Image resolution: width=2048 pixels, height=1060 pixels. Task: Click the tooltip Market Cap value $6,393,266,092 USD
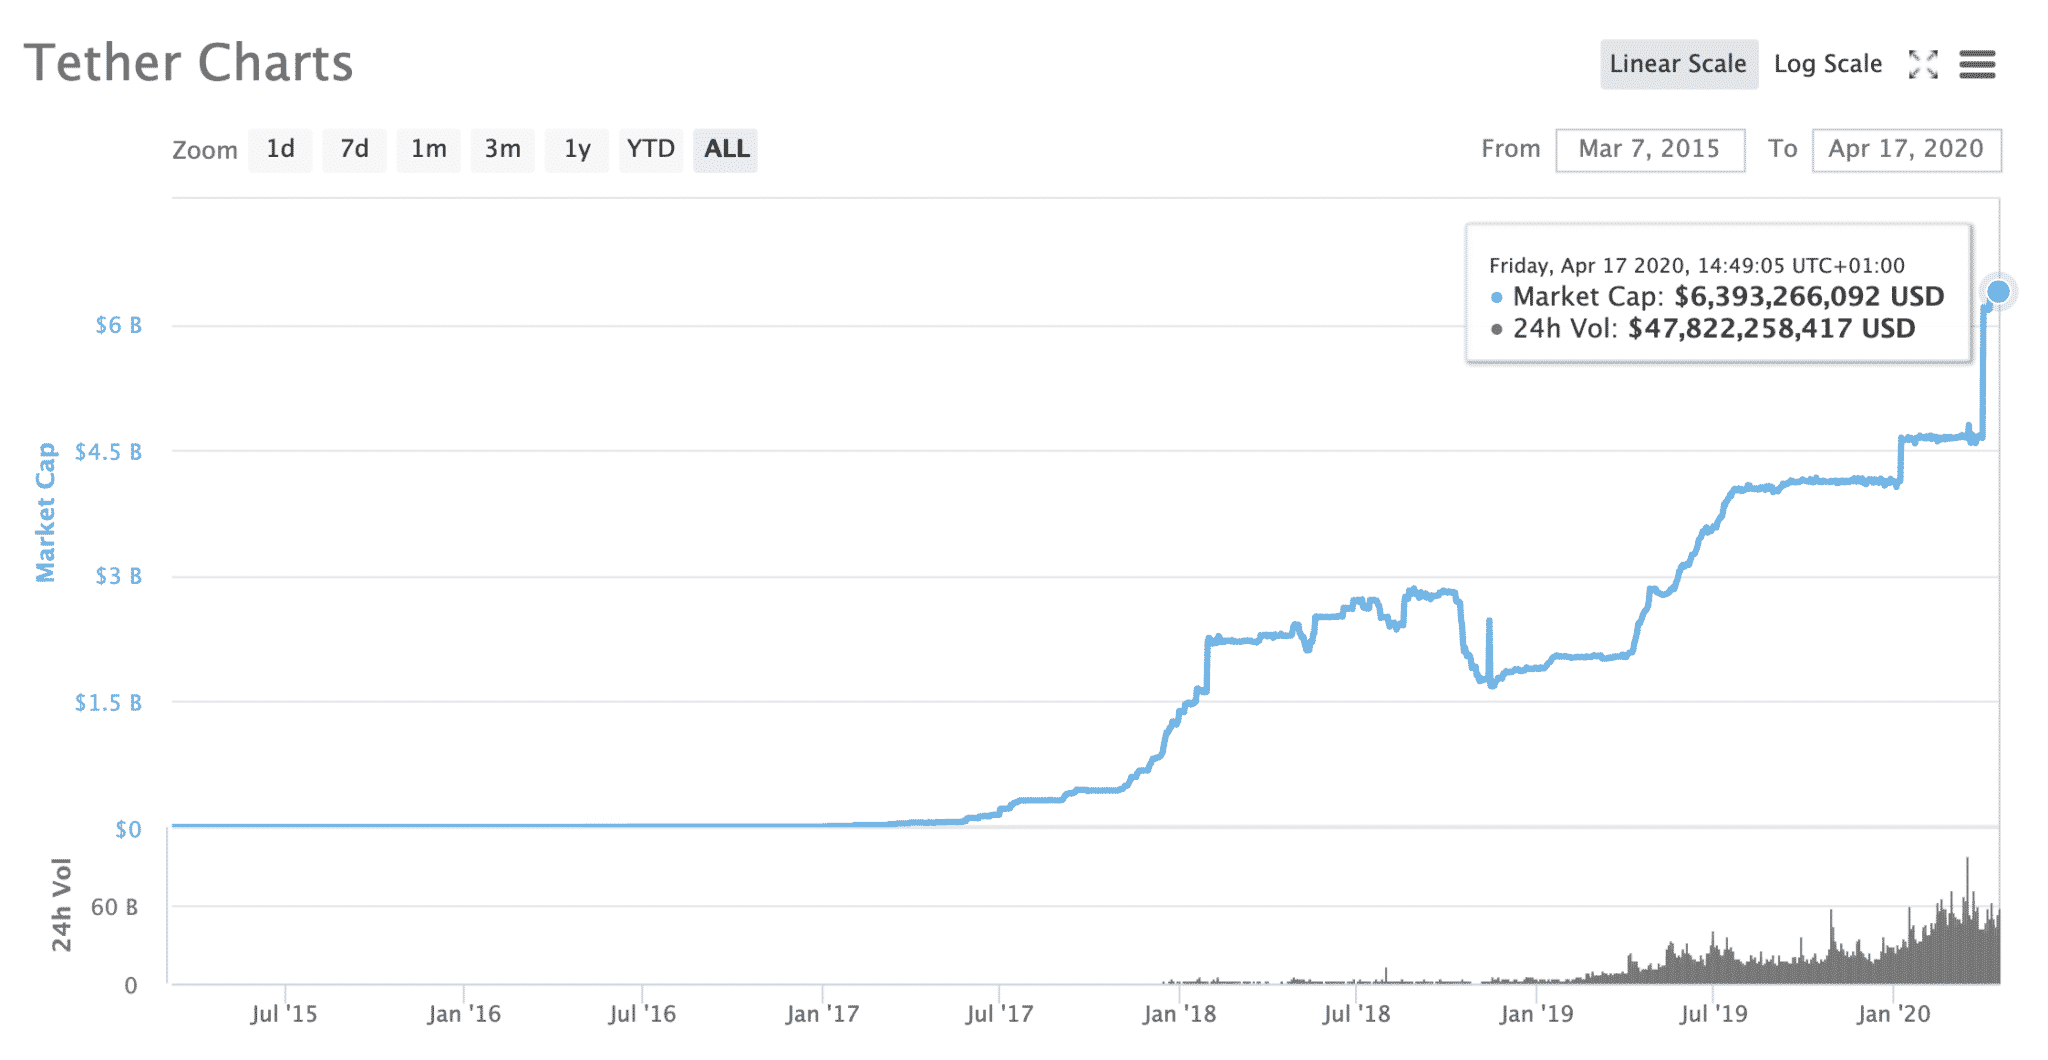pyautogui.click(x=1809, y=297)
